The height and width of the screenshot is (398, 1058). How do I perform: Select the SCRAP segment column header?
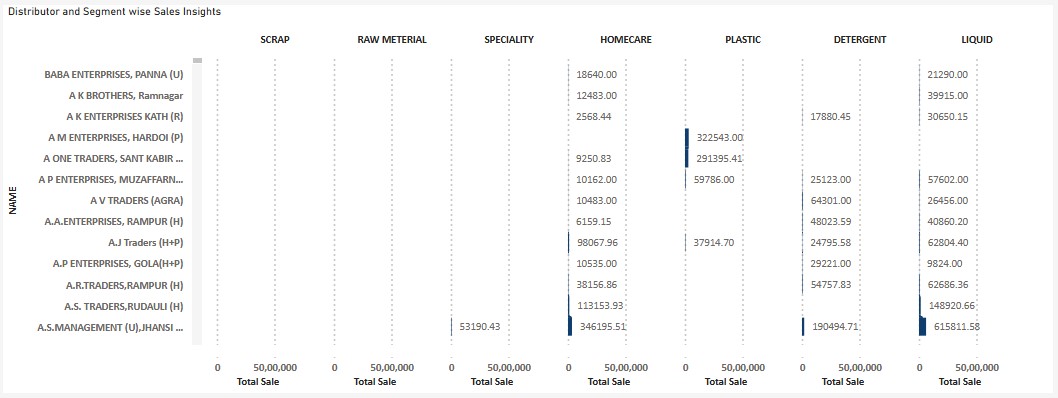pyautogui.click(x=275, y=40)
